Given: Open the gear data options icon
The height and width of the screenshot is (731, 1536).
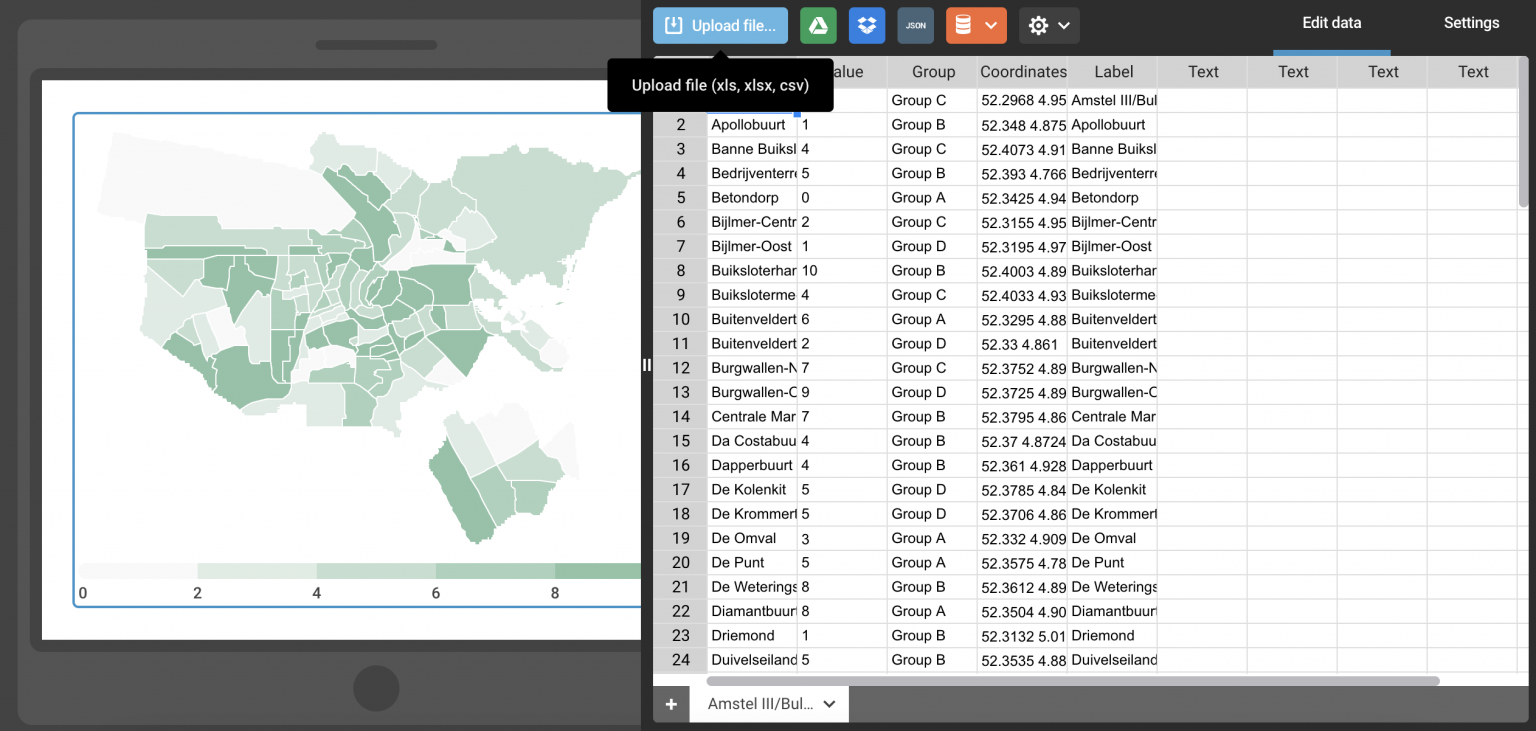Looking at the screenshot, I should pos(1040,25).
